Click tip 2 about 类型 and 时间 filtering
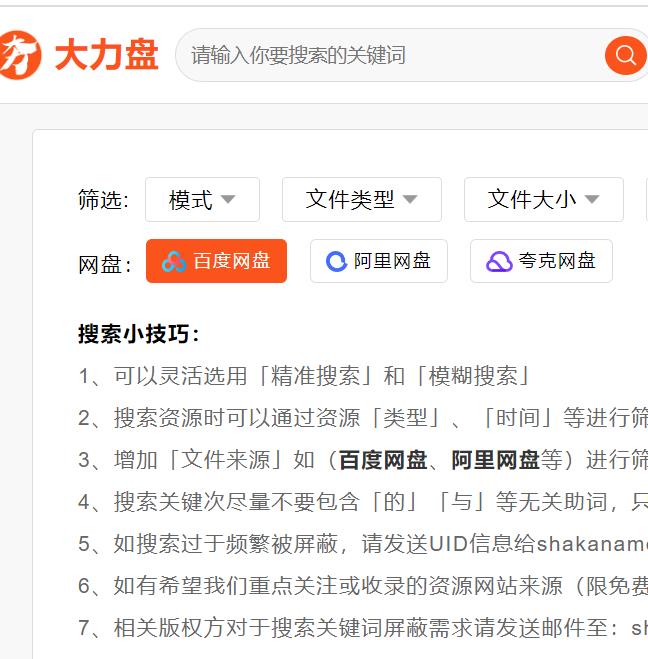 click(x=363, y=418)
